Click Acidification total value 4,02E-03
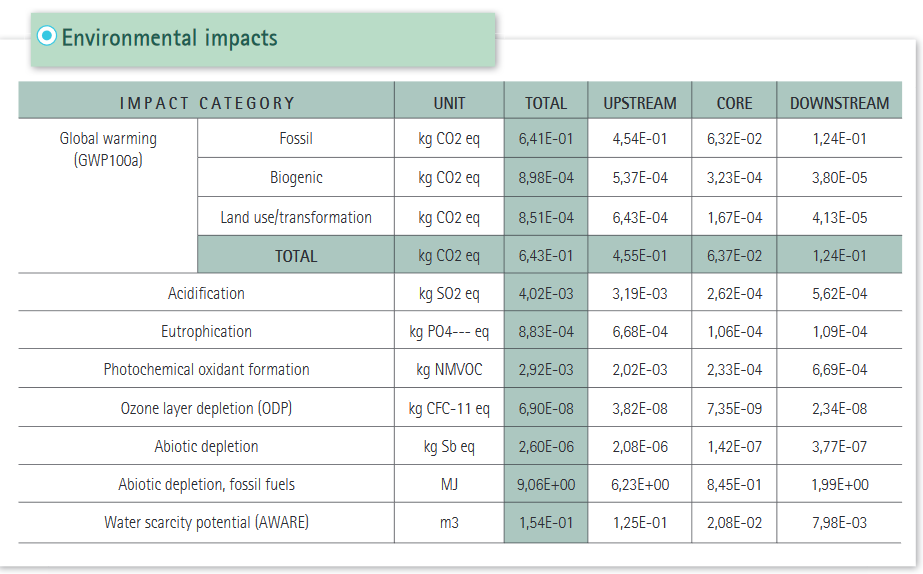923x574 pixels. click(546, 293)
